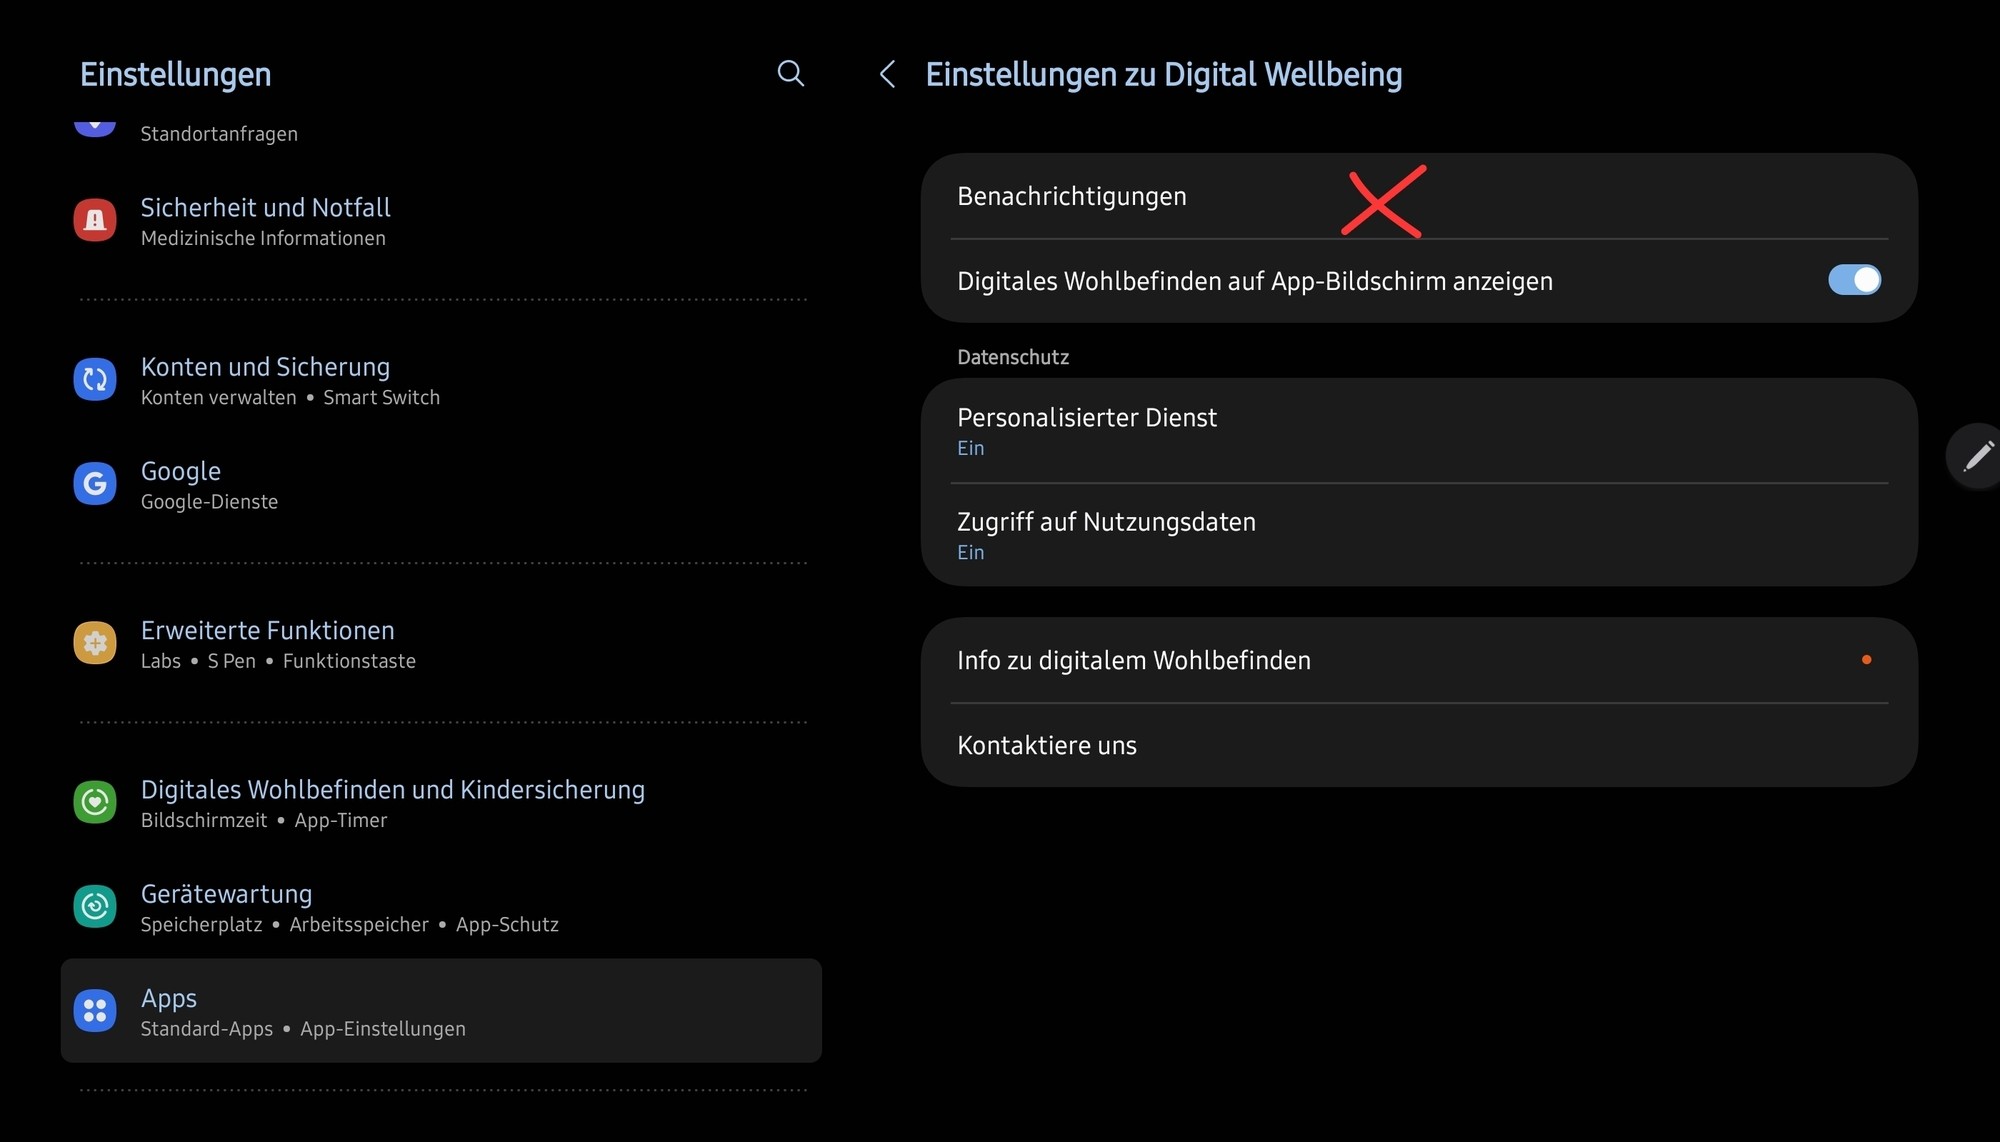Tap the Google G icon
2000x1142 pixels.
pyautogui.click(x=95, y=484)
